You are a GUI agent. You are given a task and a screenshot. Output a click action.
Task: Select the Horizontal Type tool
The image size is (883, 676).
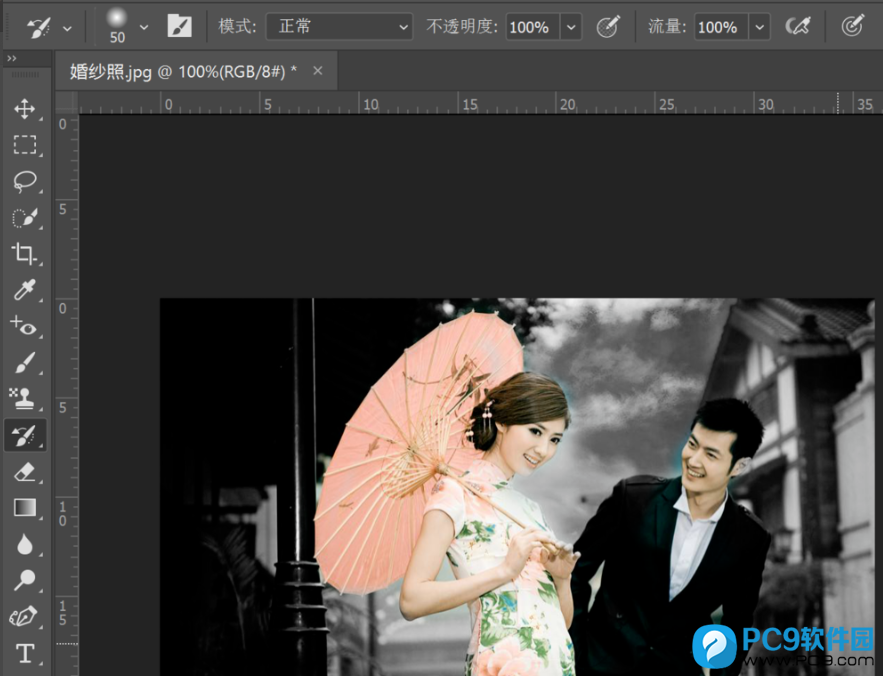(x=25, y=653)
